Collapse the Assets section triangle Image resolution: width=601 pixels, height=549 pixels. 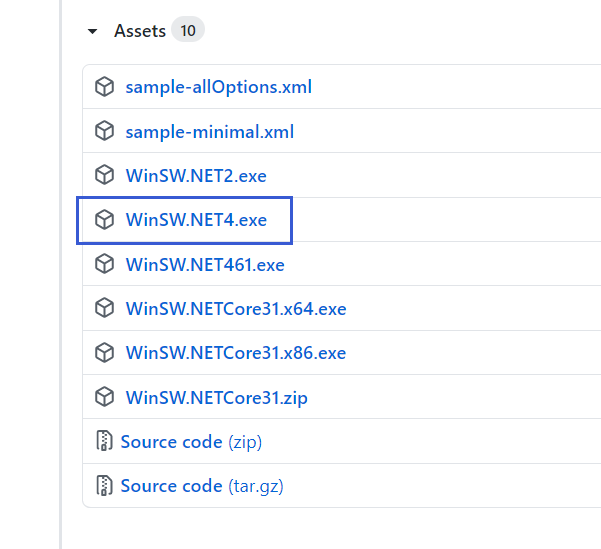pyautogui.click(x=93, y=31)
